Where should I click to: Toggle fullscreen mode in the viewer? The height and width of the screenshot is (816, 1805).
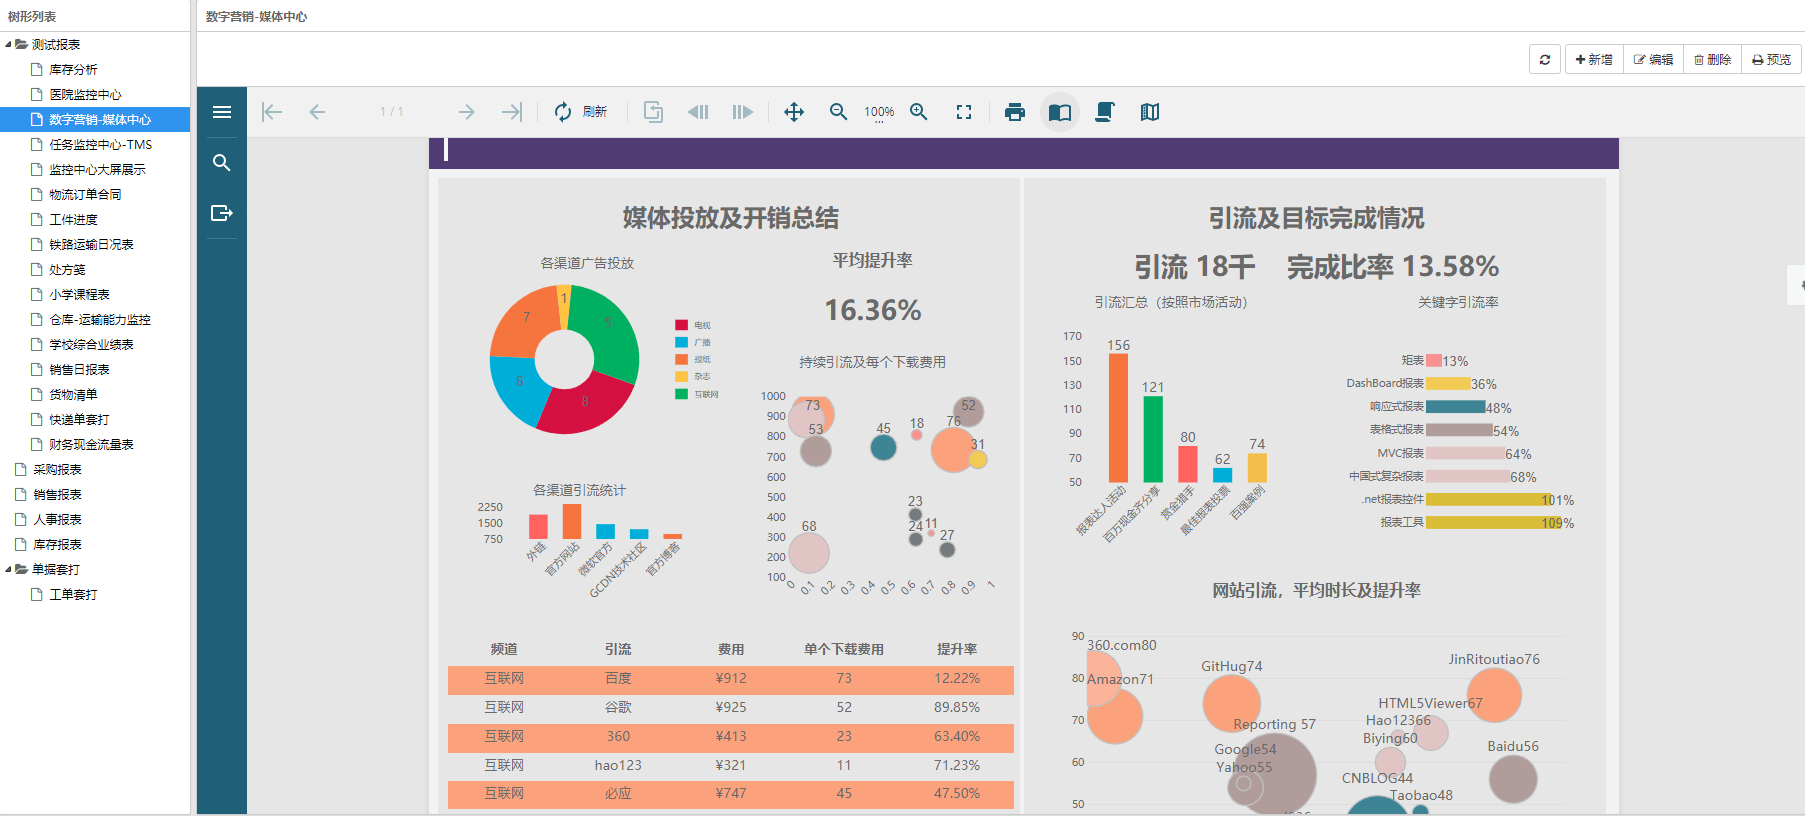964,112
